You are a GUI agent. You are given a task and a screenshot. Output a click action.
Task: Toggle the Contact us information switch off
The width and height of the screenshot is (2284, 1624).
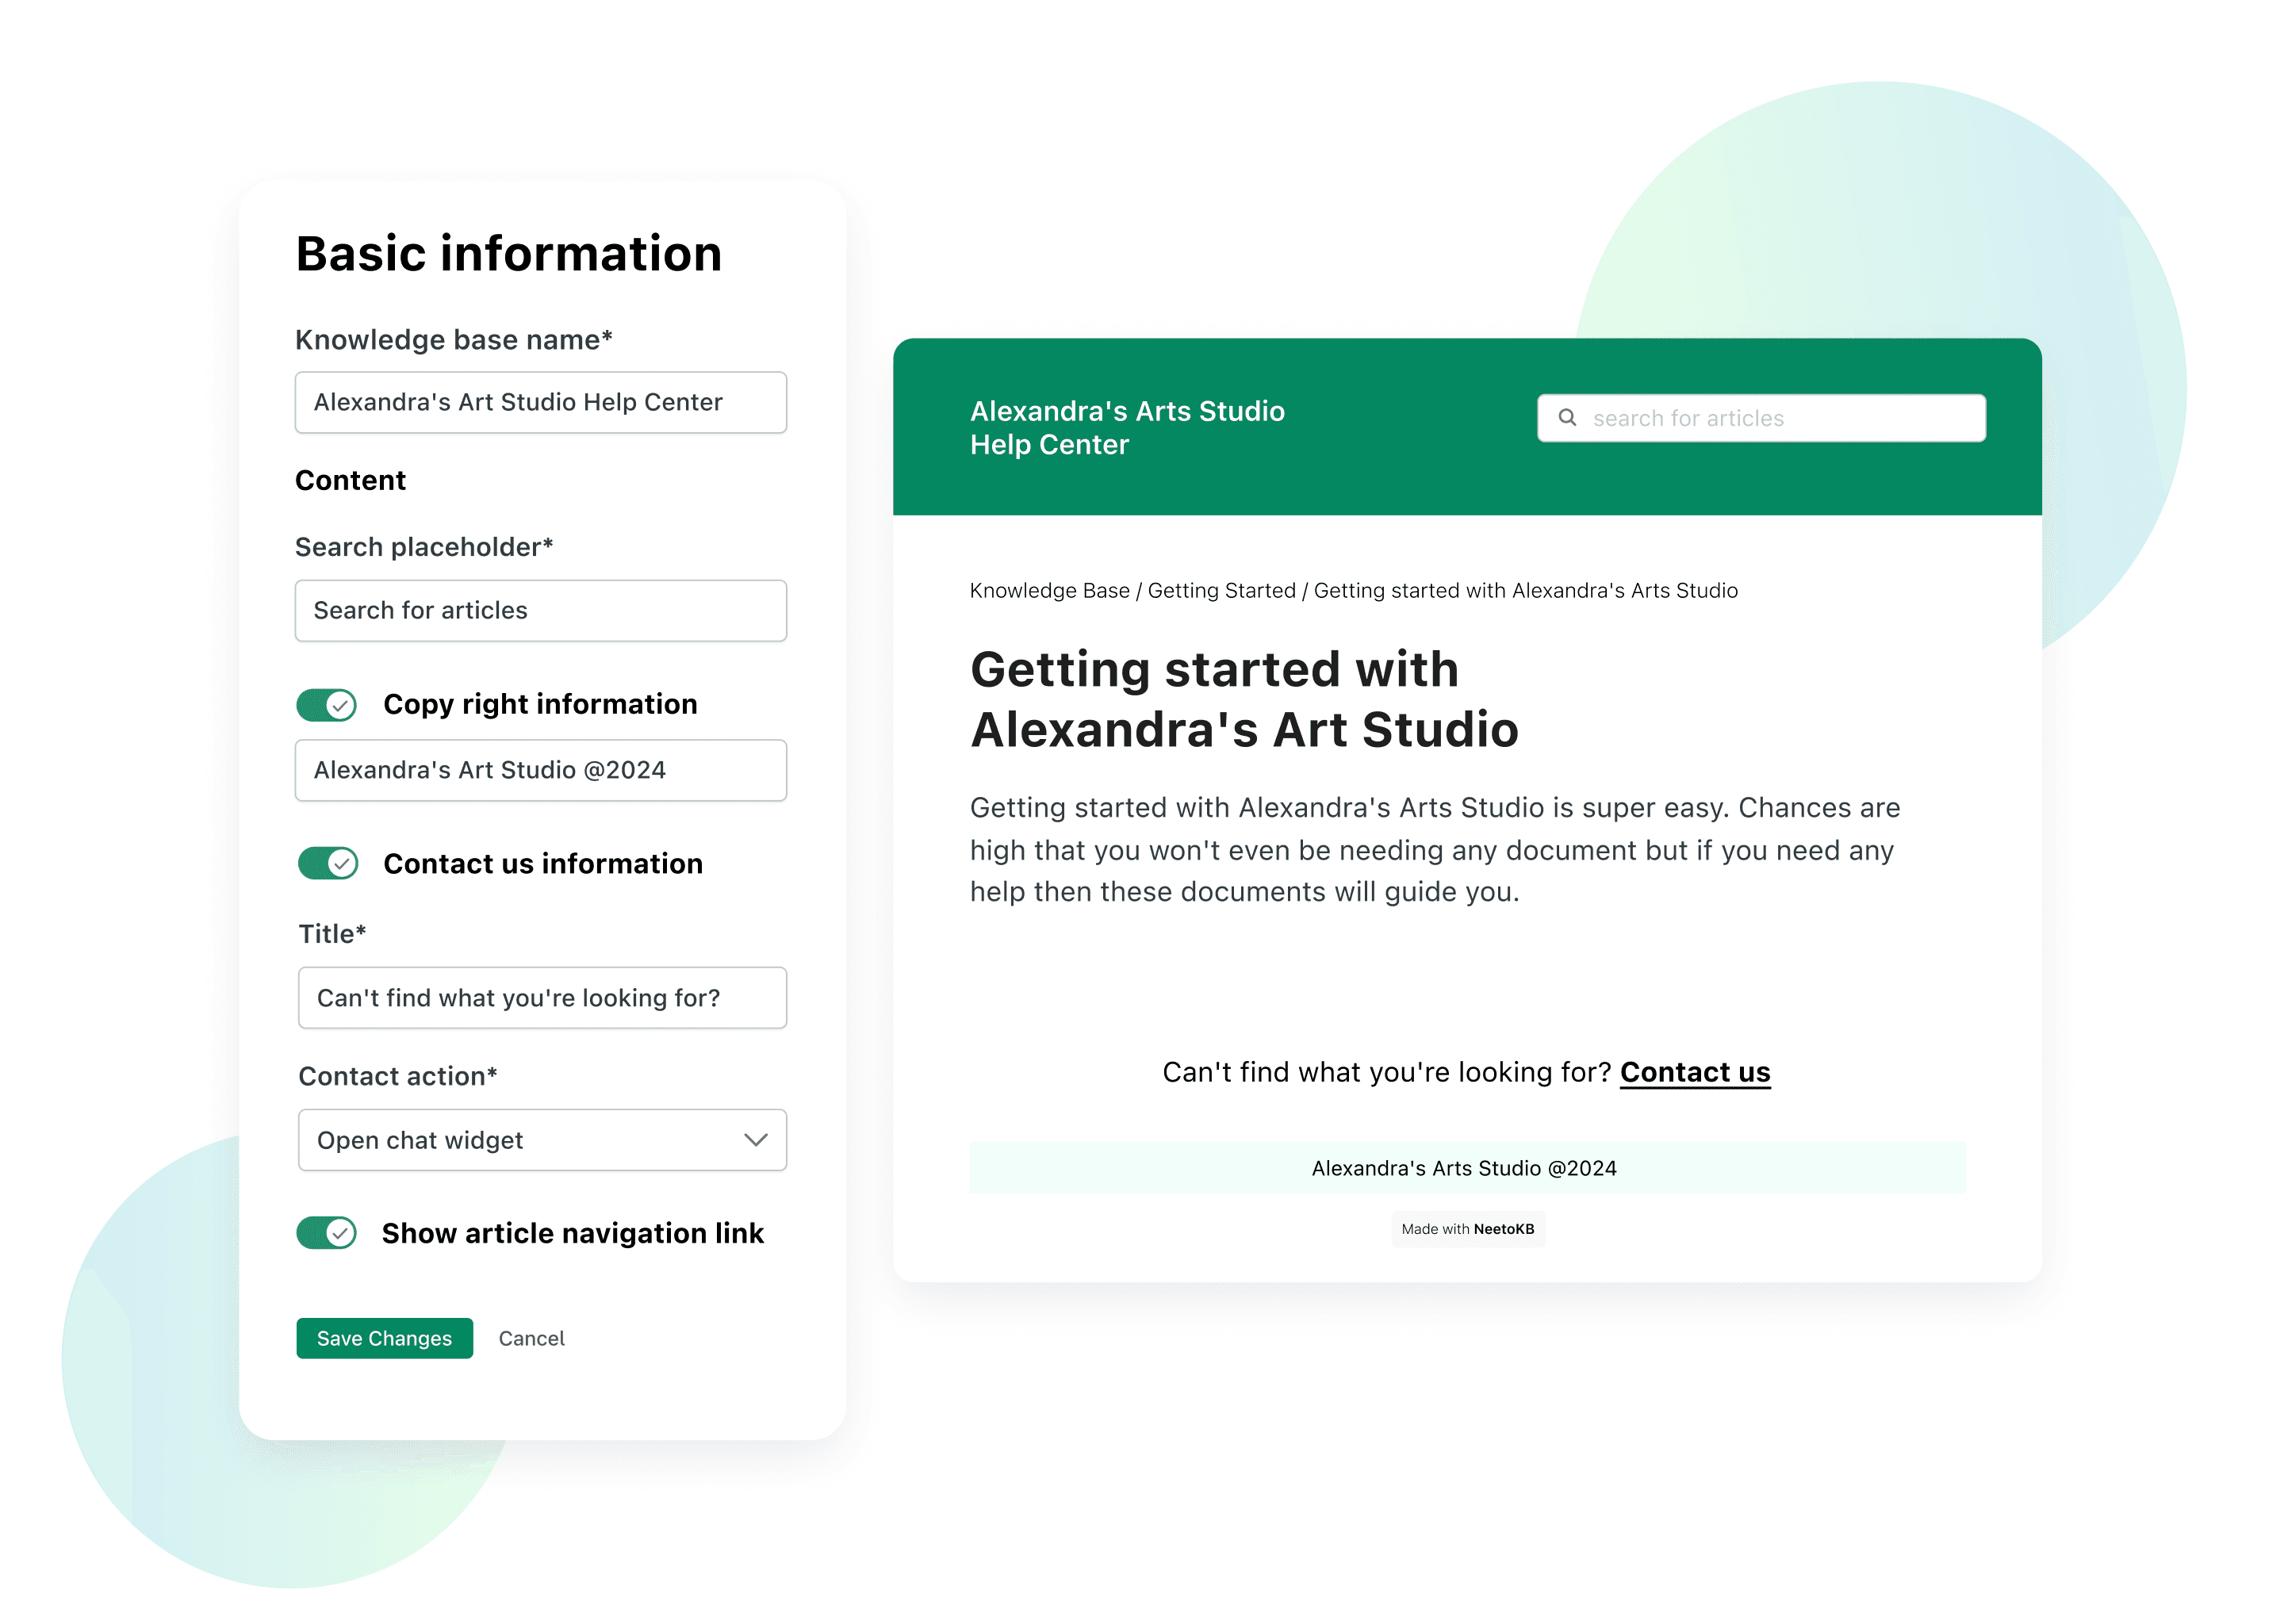coord(328,861)
